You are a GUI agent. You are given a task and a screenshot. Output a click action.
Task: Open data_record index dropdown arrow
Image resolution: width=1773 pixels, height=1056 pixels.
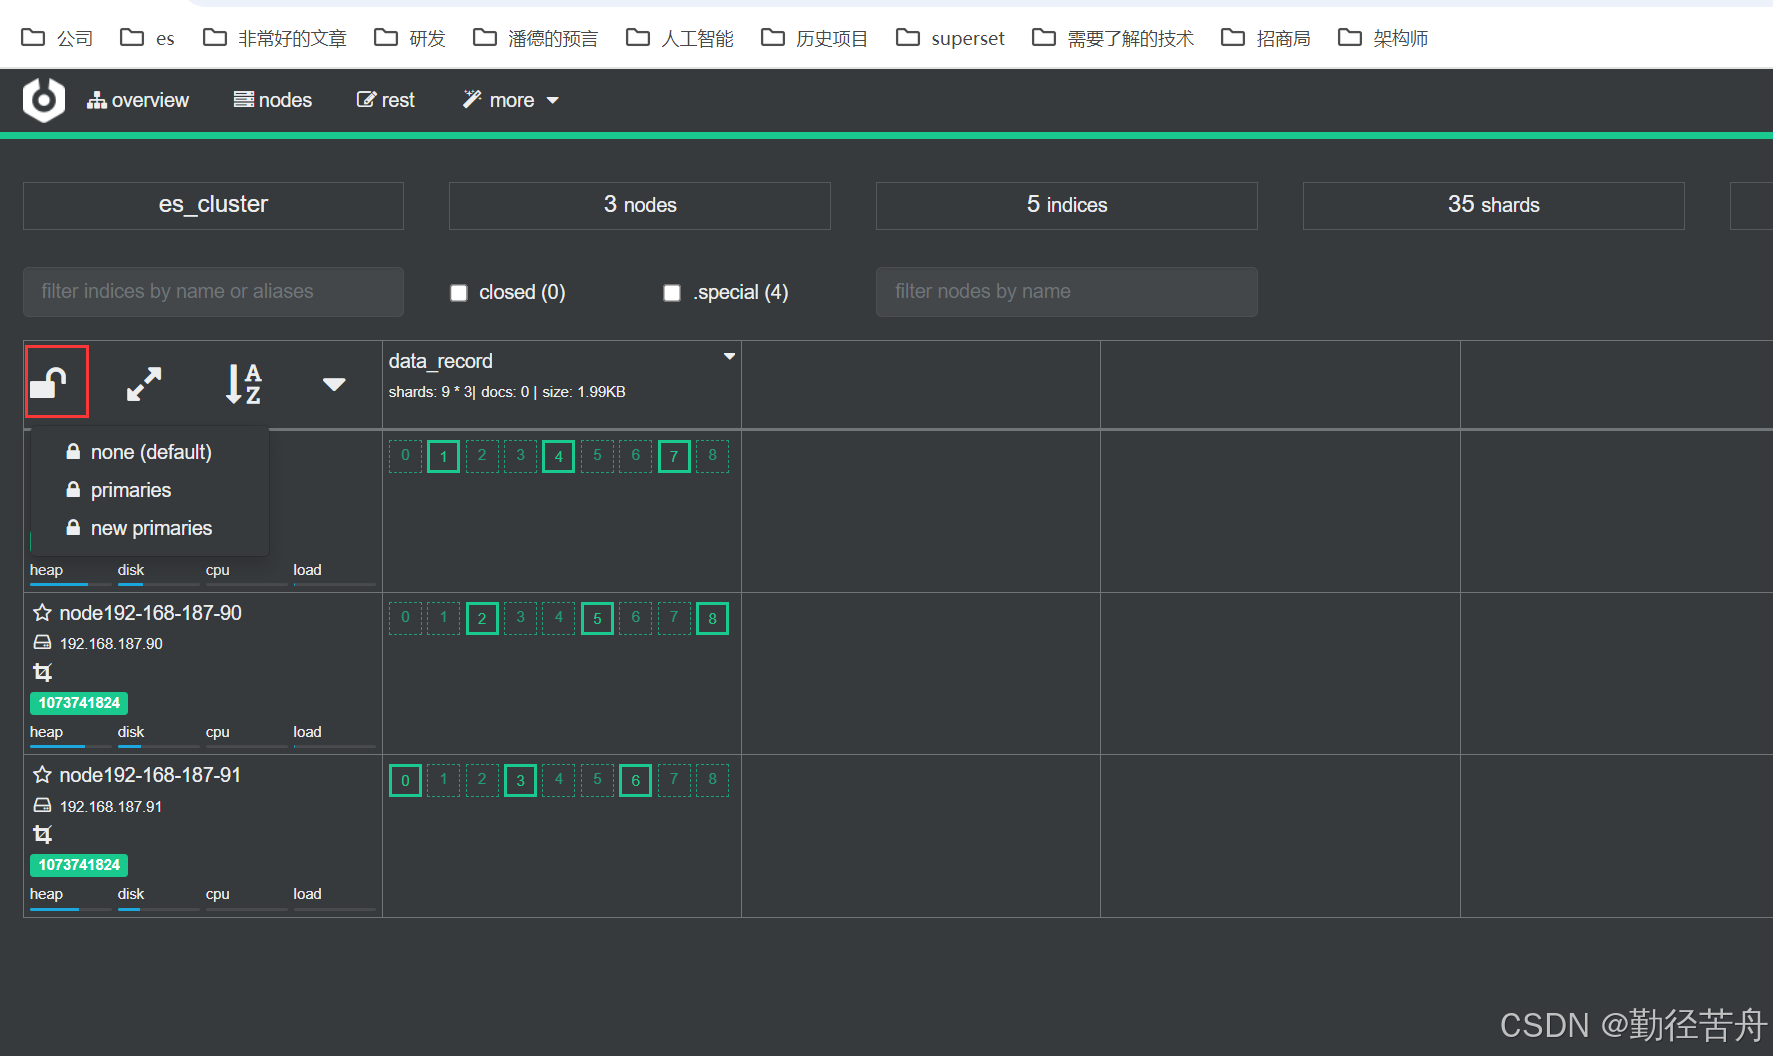730,356
